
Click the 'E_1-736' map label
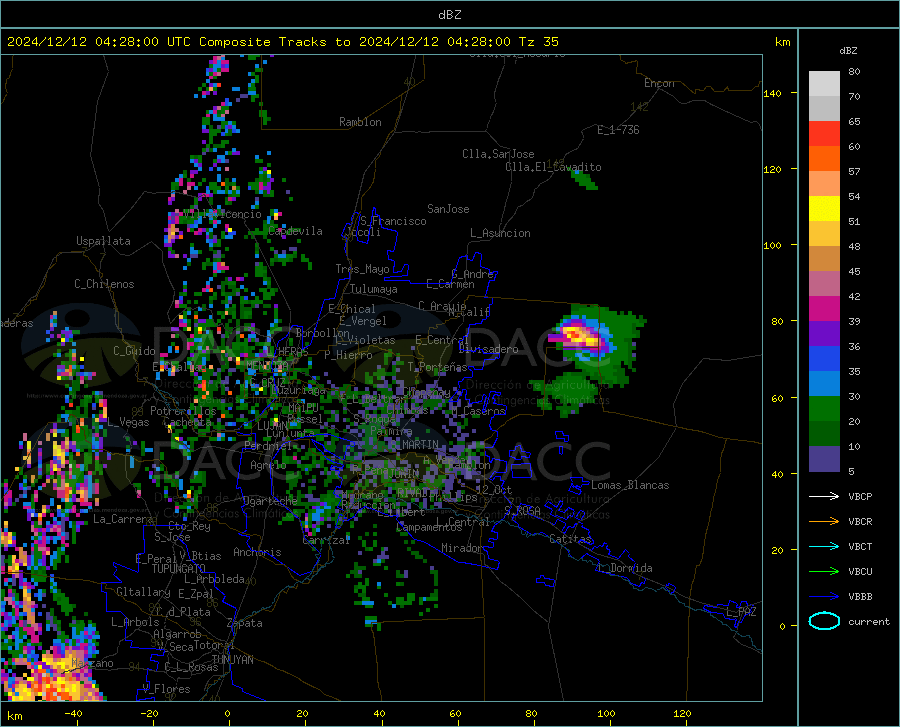click(618, 130)
